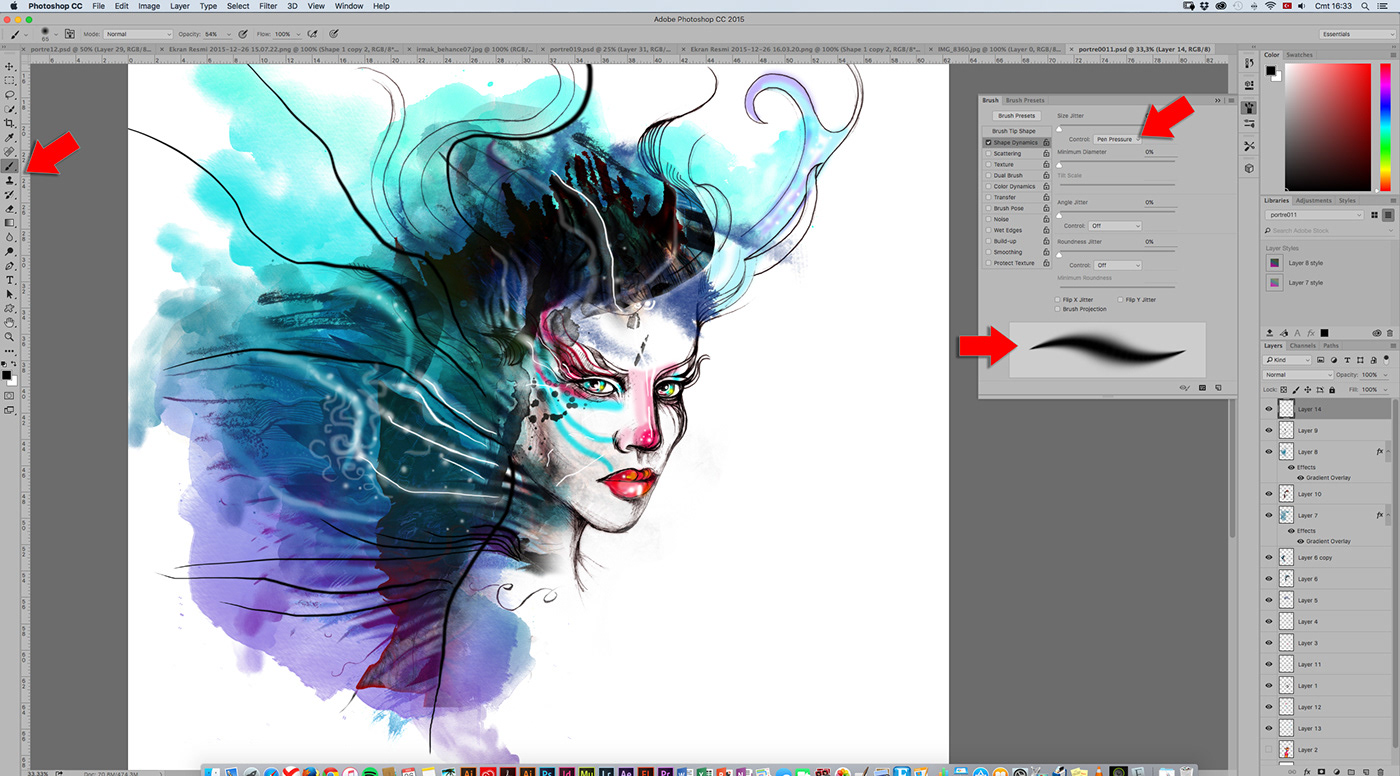Check the Flip X Jitter option
This screenshot has width=1400, height=776.
point(1057,300)
